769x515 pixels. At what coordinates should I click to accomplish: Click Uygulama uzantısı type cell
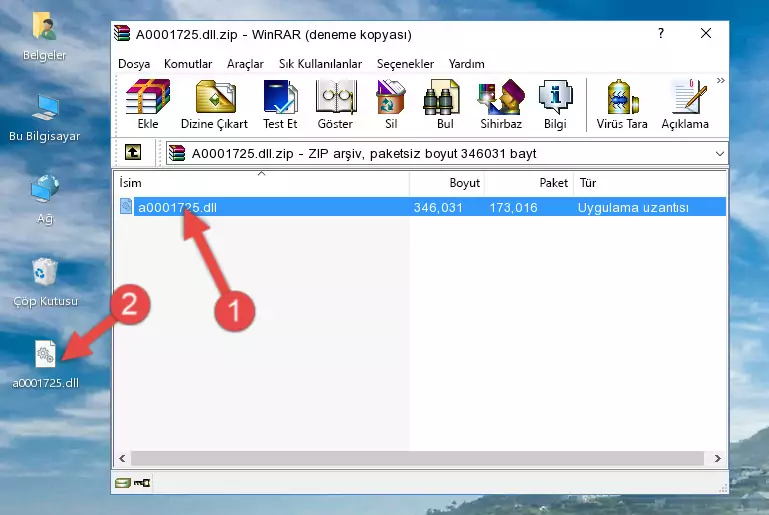(x=633, y=207)
